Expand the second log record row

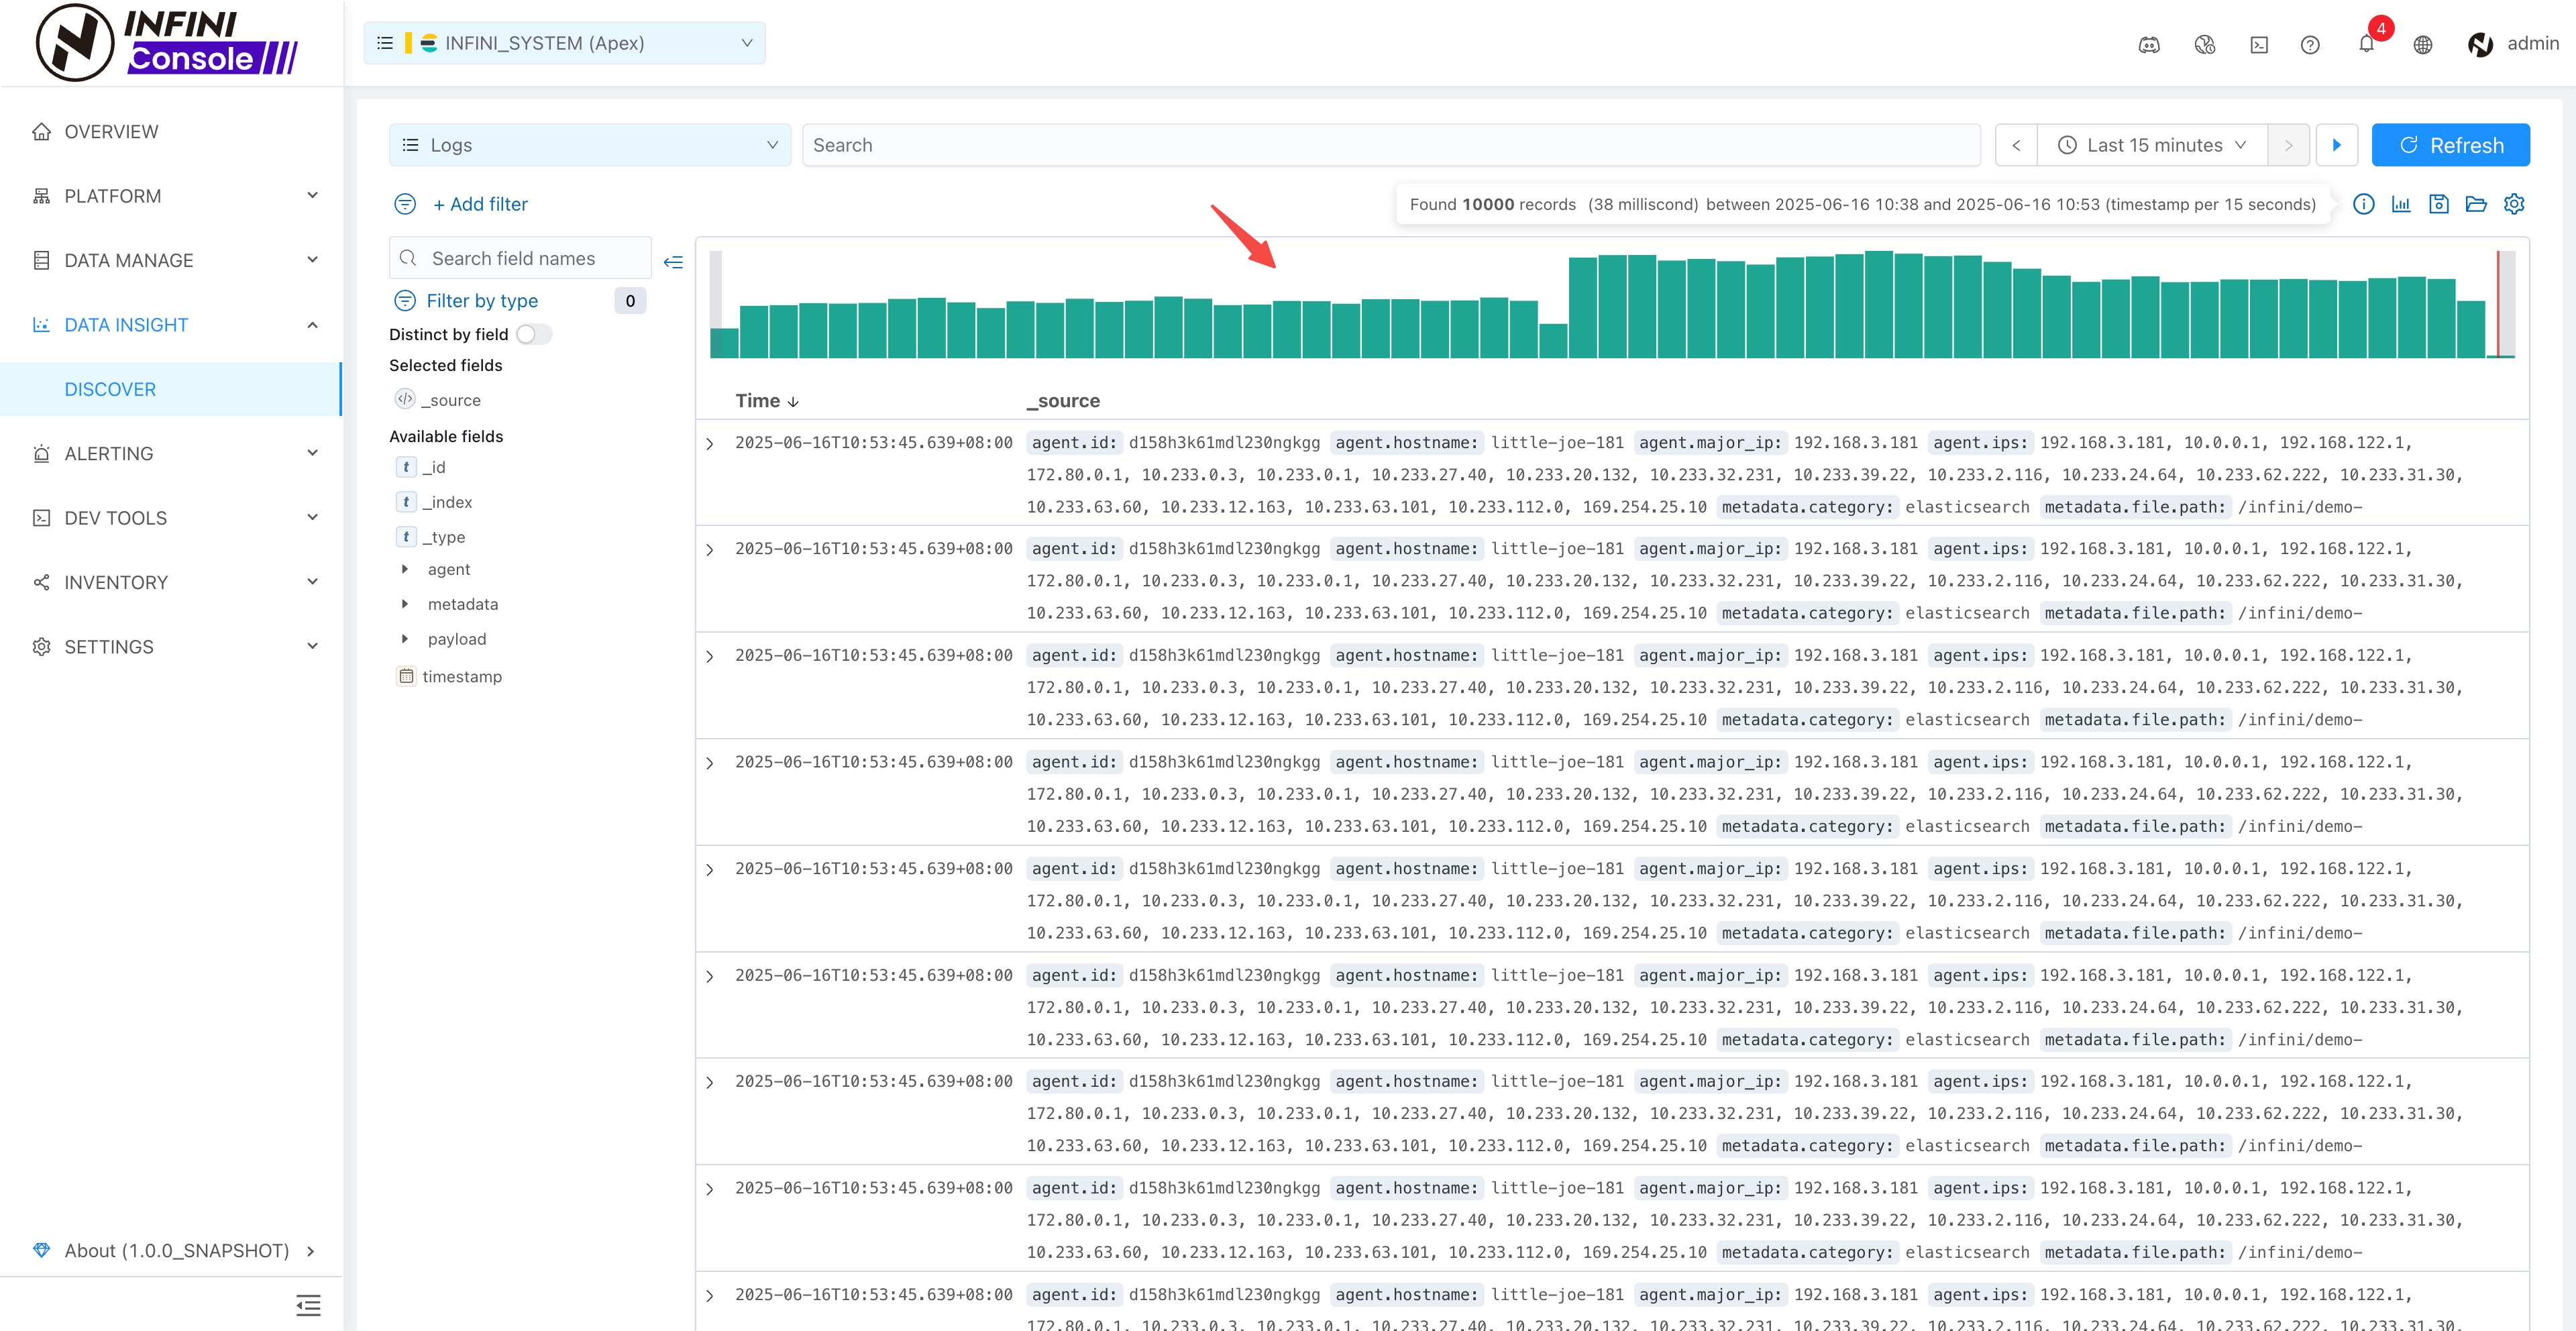tap(710, 549)
